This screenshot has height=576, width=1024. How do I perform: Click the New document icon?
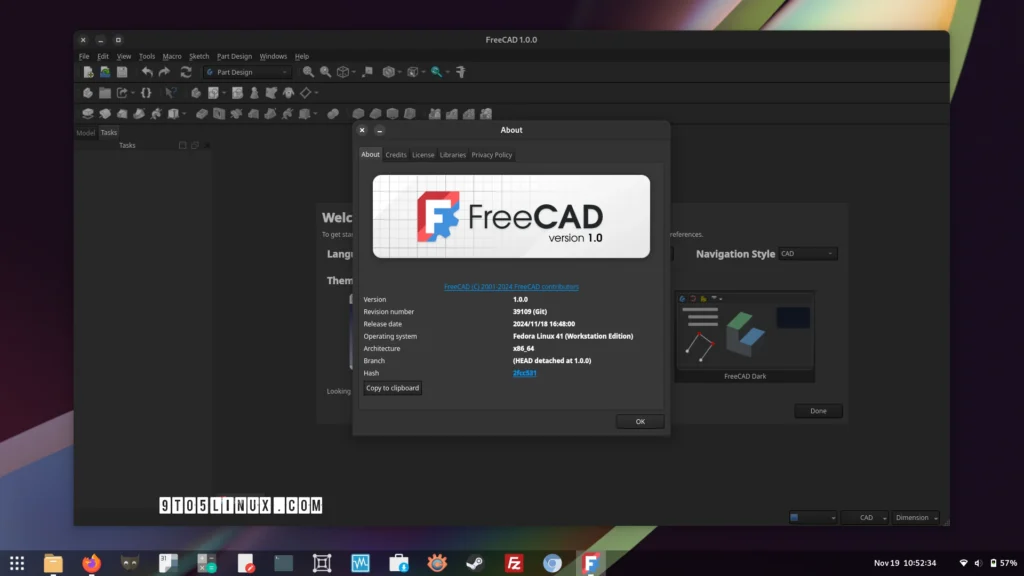88,72
